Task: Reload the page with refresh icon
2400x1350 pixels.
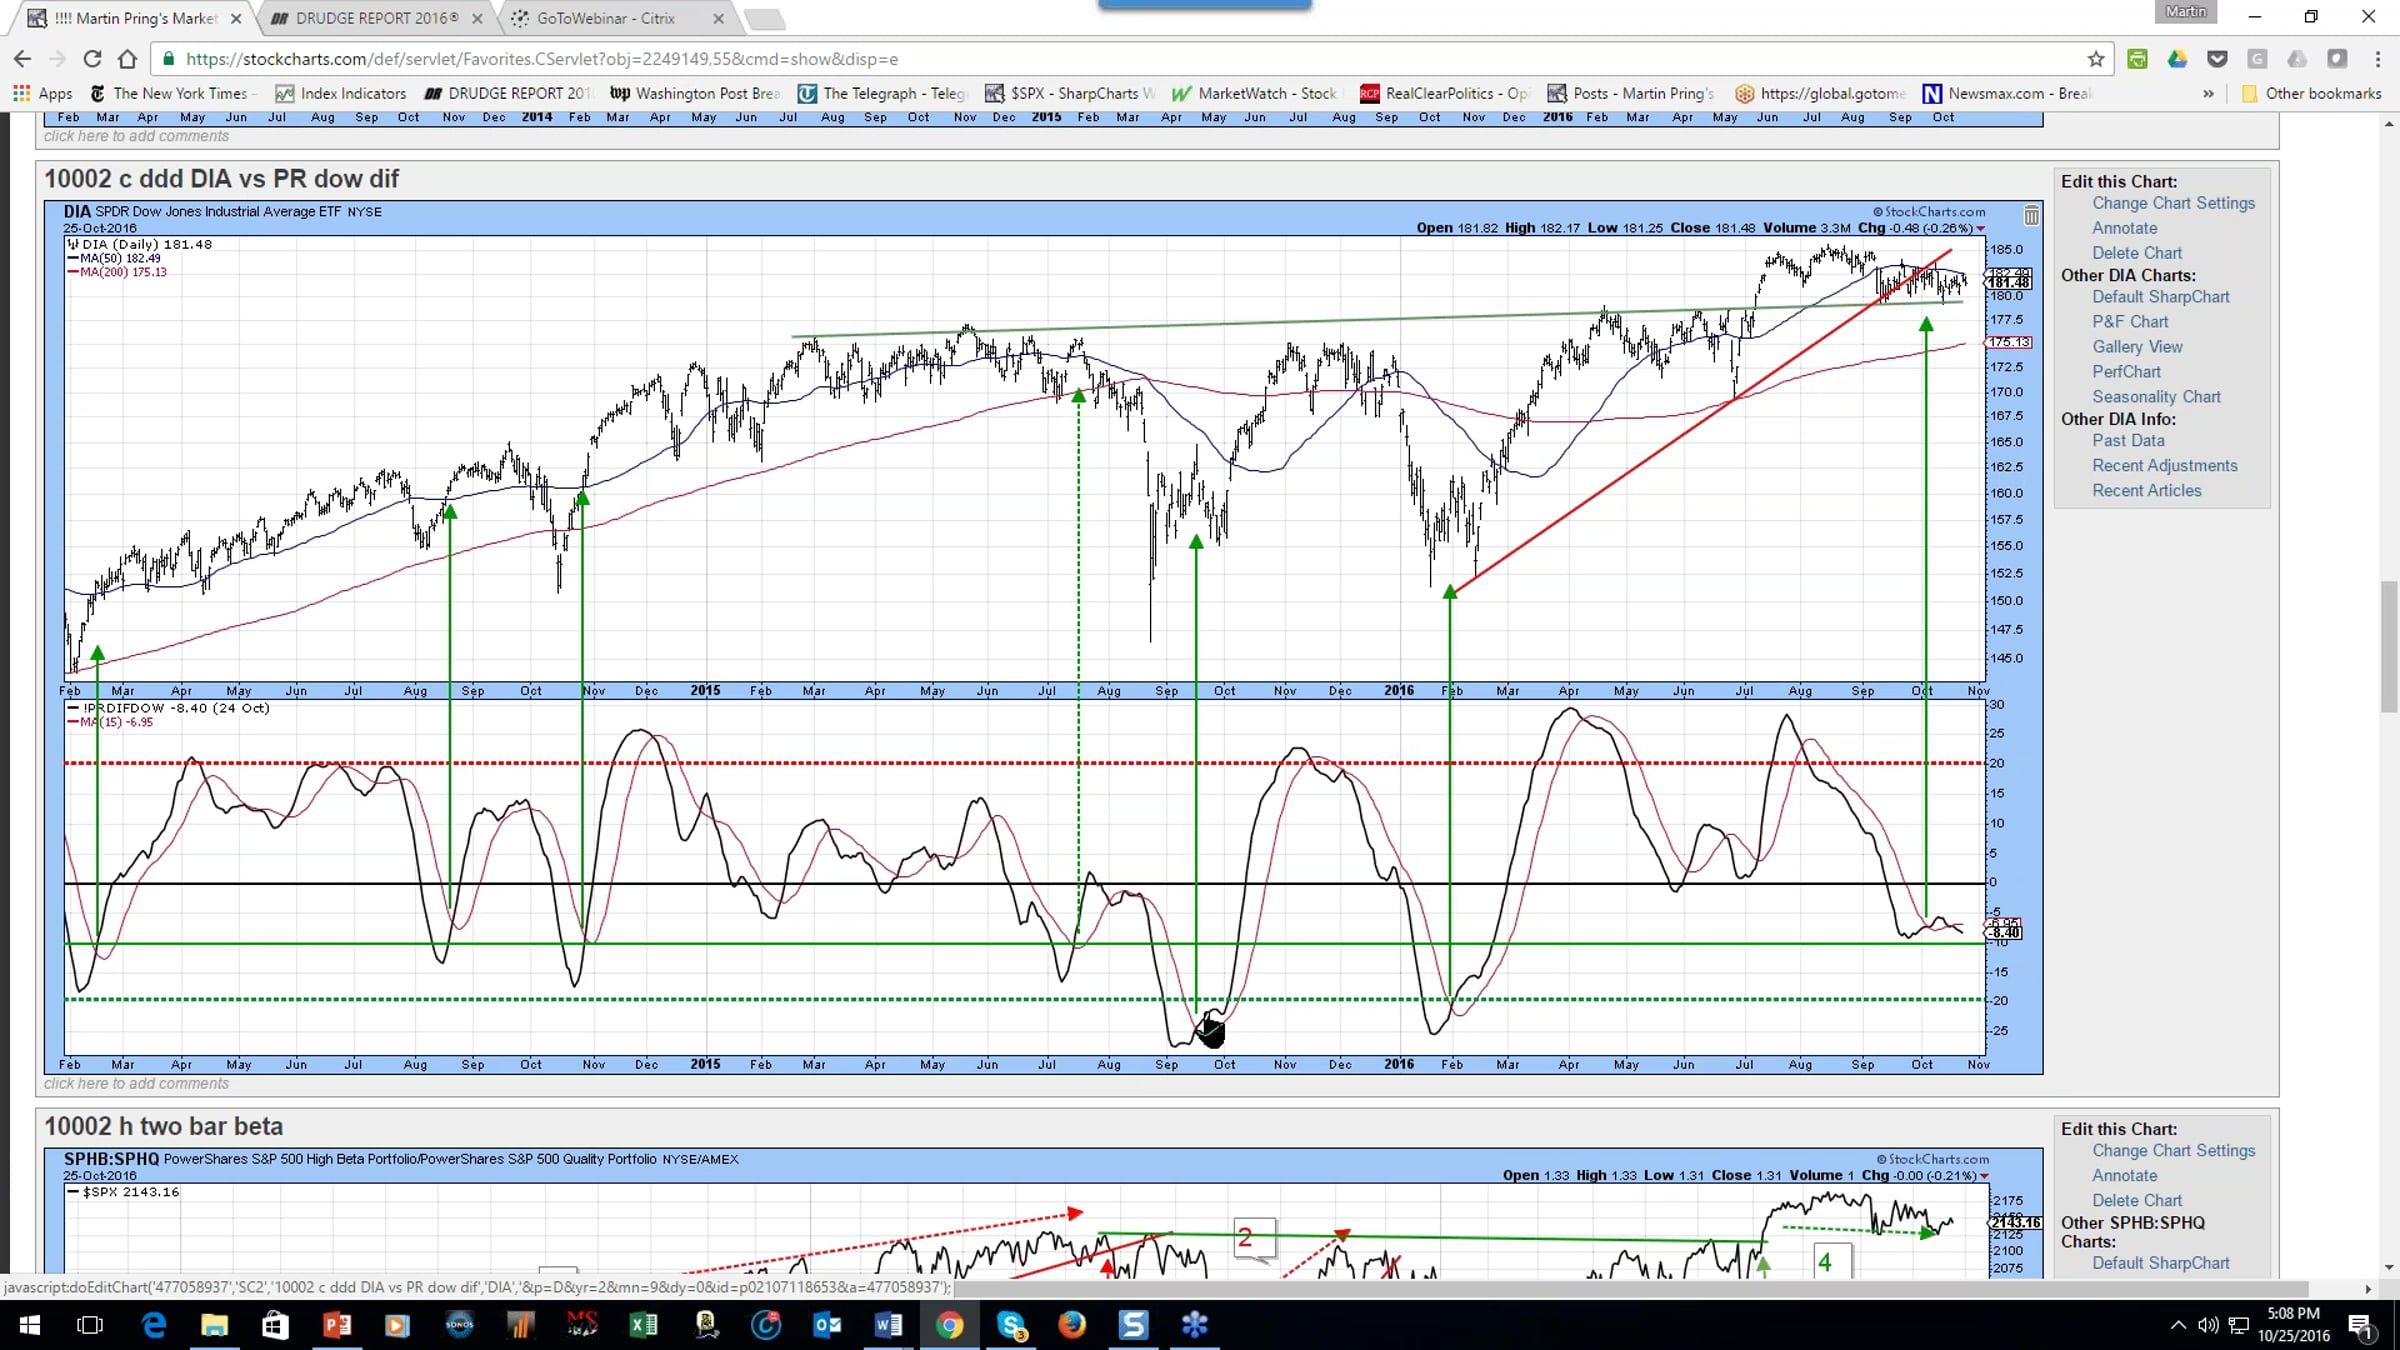Action: click(92, 59)
